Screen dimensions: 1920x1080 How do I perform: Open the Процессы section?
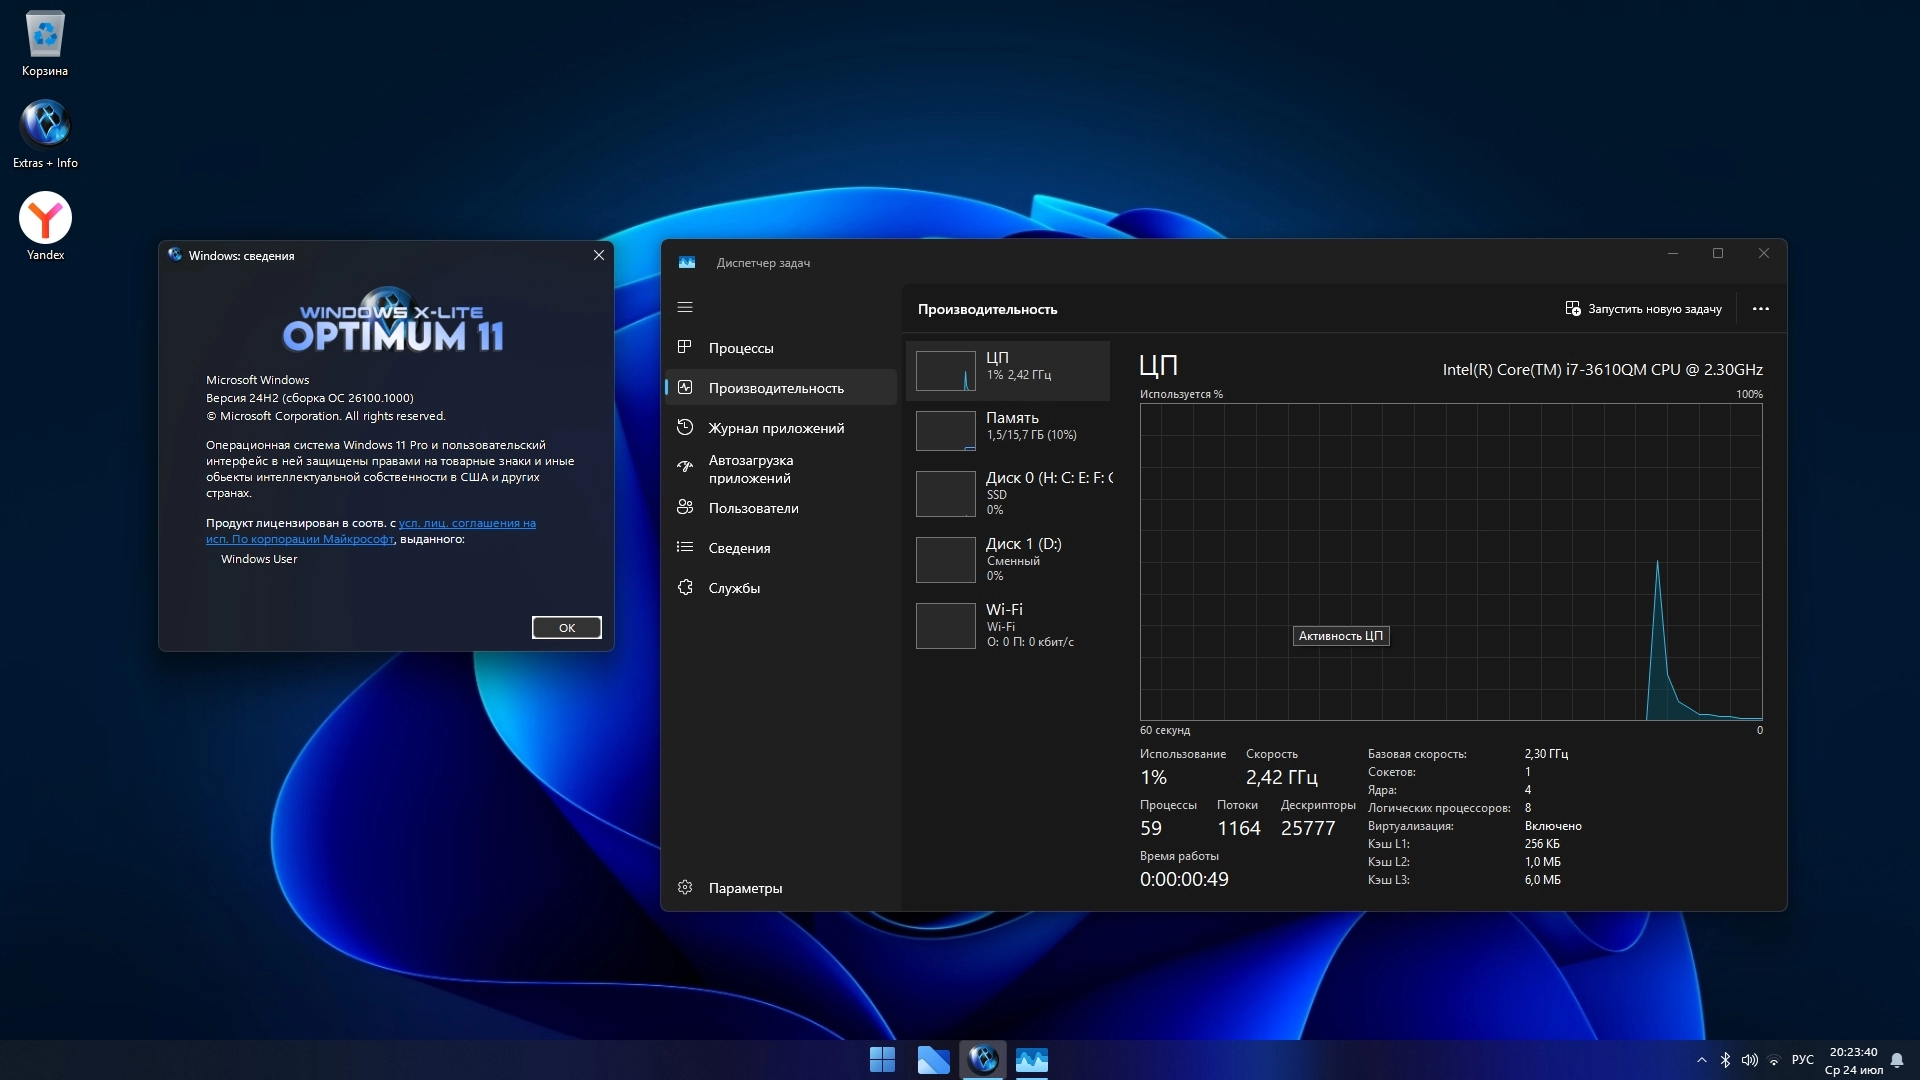click(740, 348)
